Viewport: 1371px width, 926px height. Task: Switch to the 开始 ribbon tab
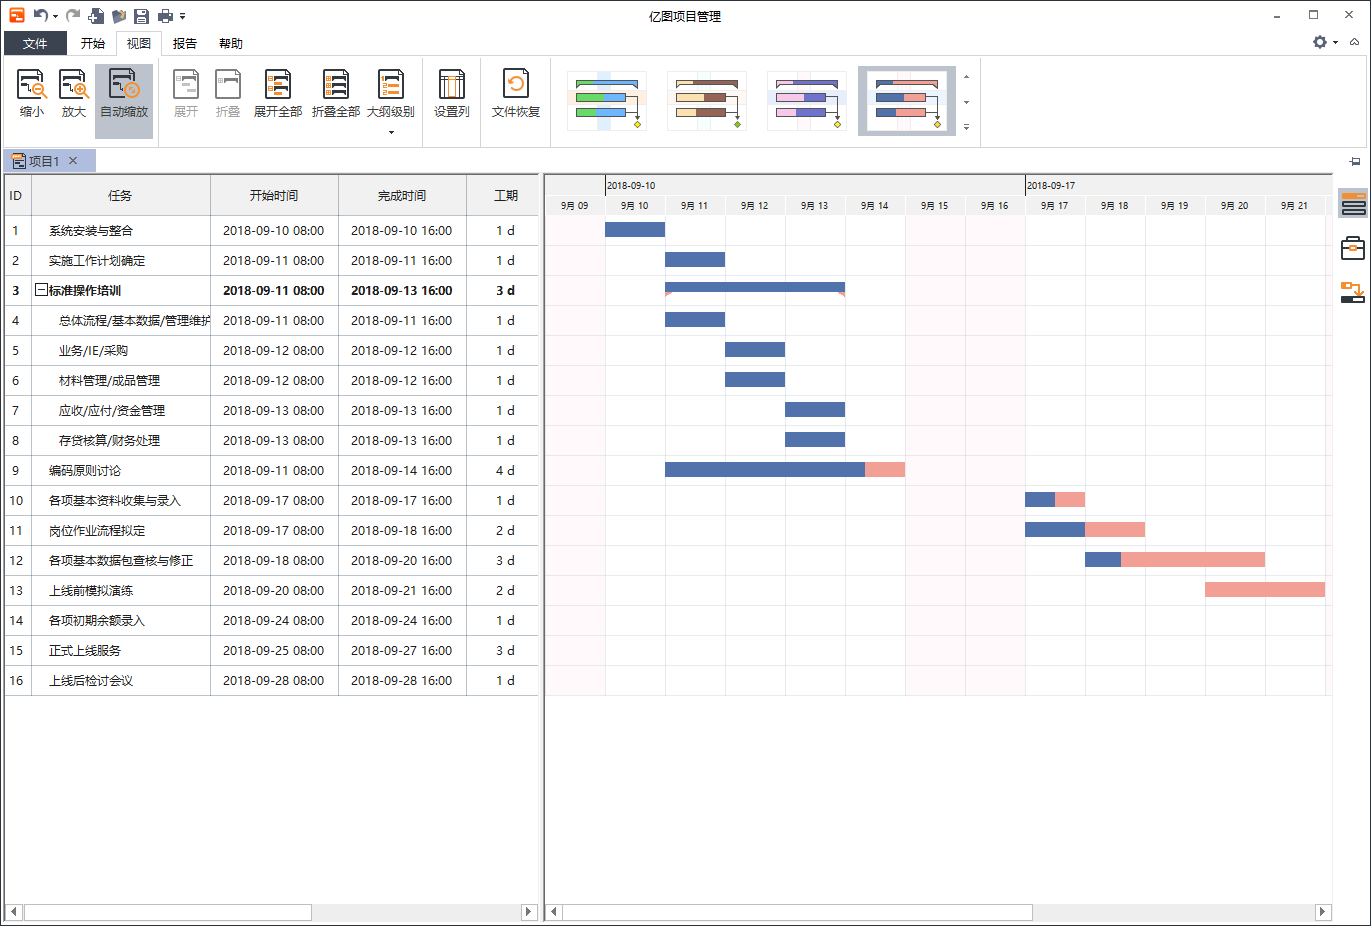93,44
